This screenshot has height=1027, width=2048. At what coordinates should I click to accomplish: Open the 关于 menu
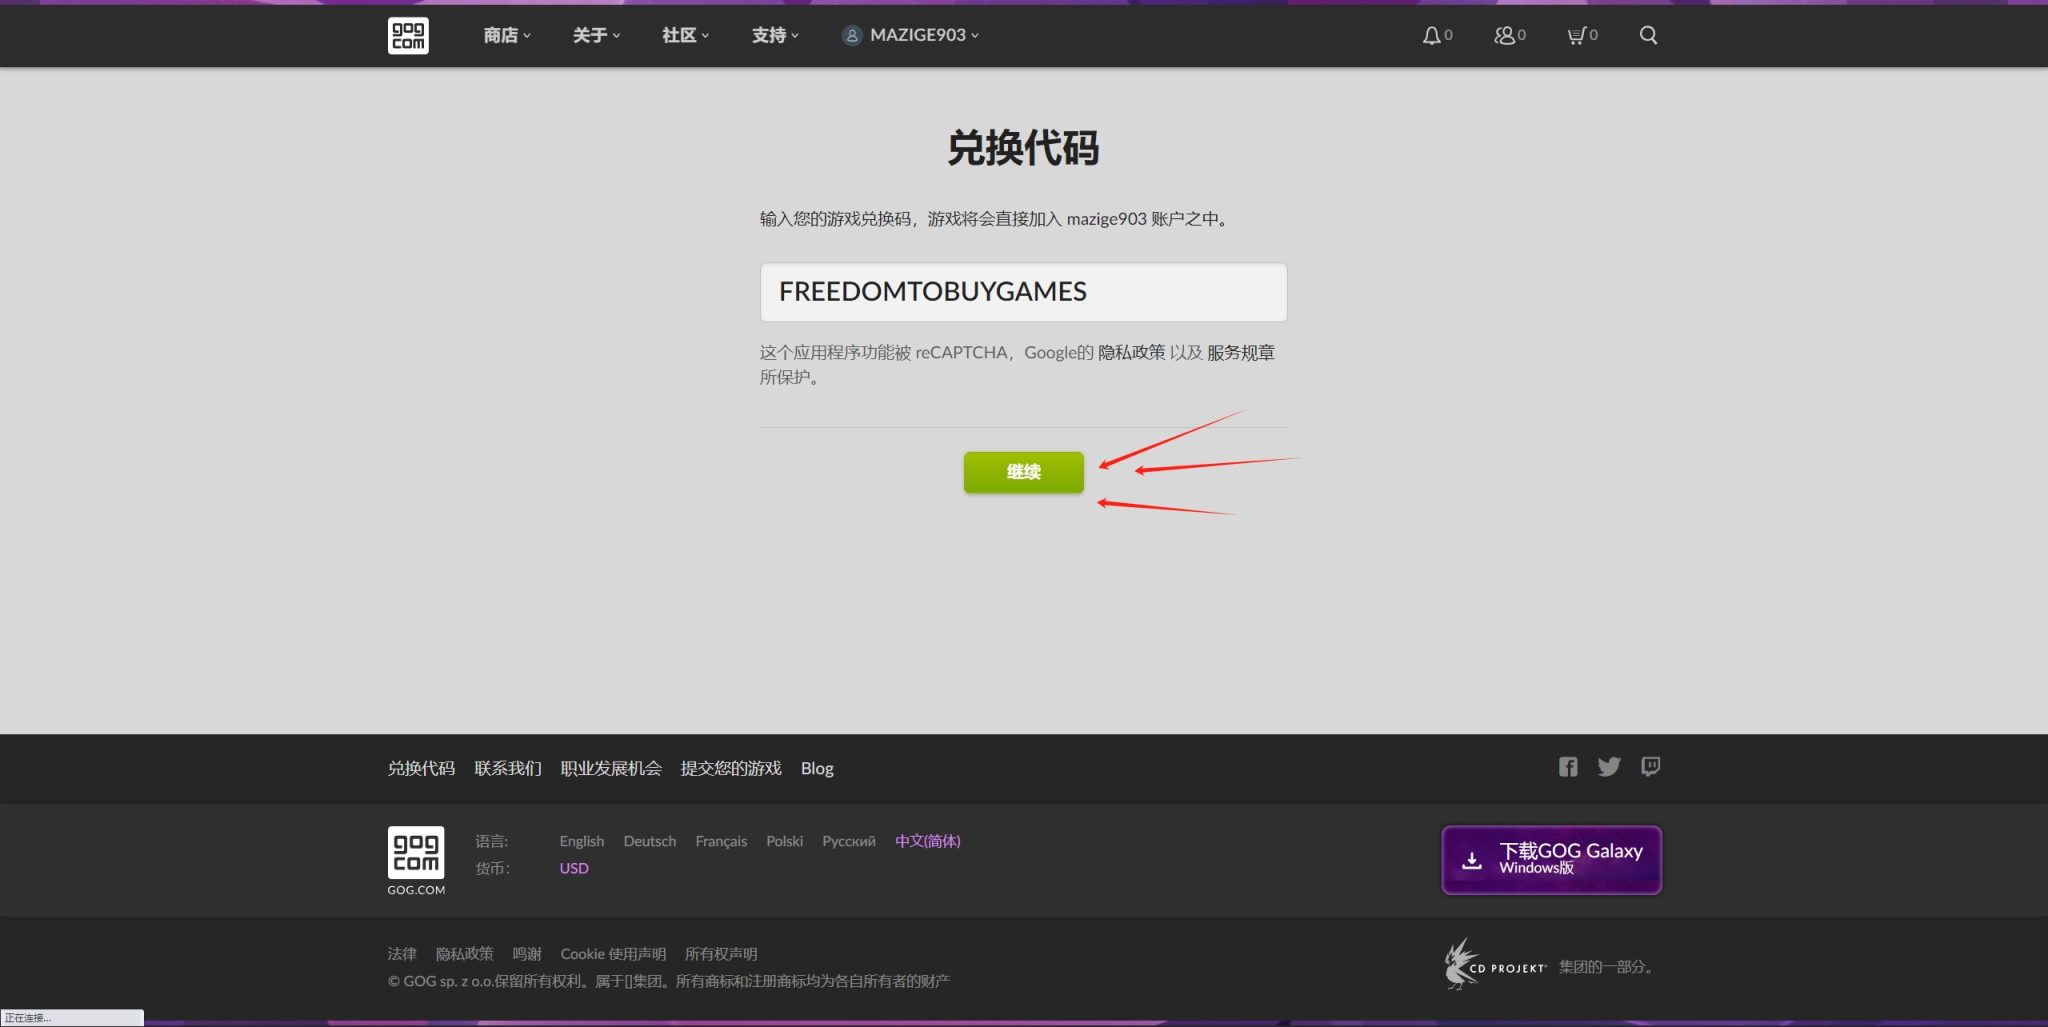(x=594, y=35)
